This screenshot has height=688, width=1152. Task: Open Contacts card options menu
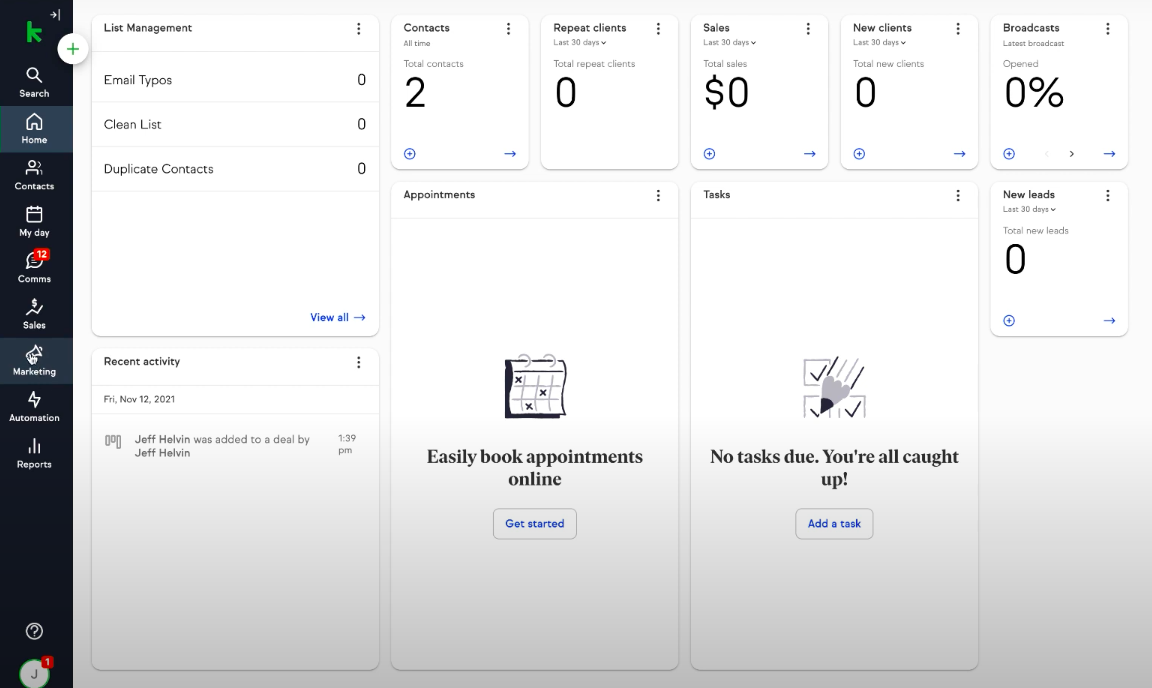pyautogui.click(x=508, y=29)
